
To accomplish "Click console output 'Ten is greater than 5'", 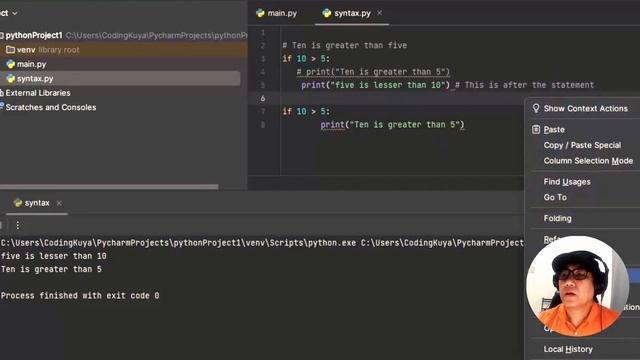I will pos(51,269).
